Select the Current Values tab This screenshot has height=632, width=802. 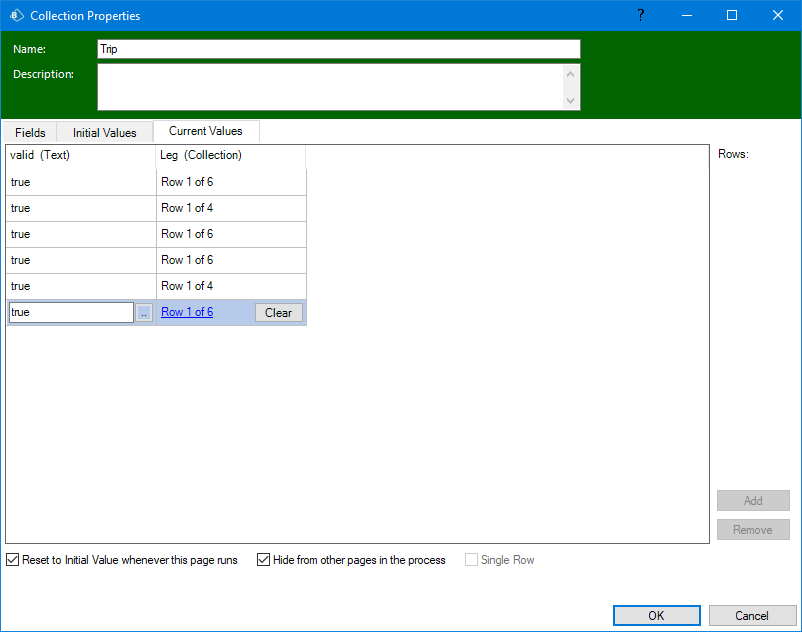[205, 131]
